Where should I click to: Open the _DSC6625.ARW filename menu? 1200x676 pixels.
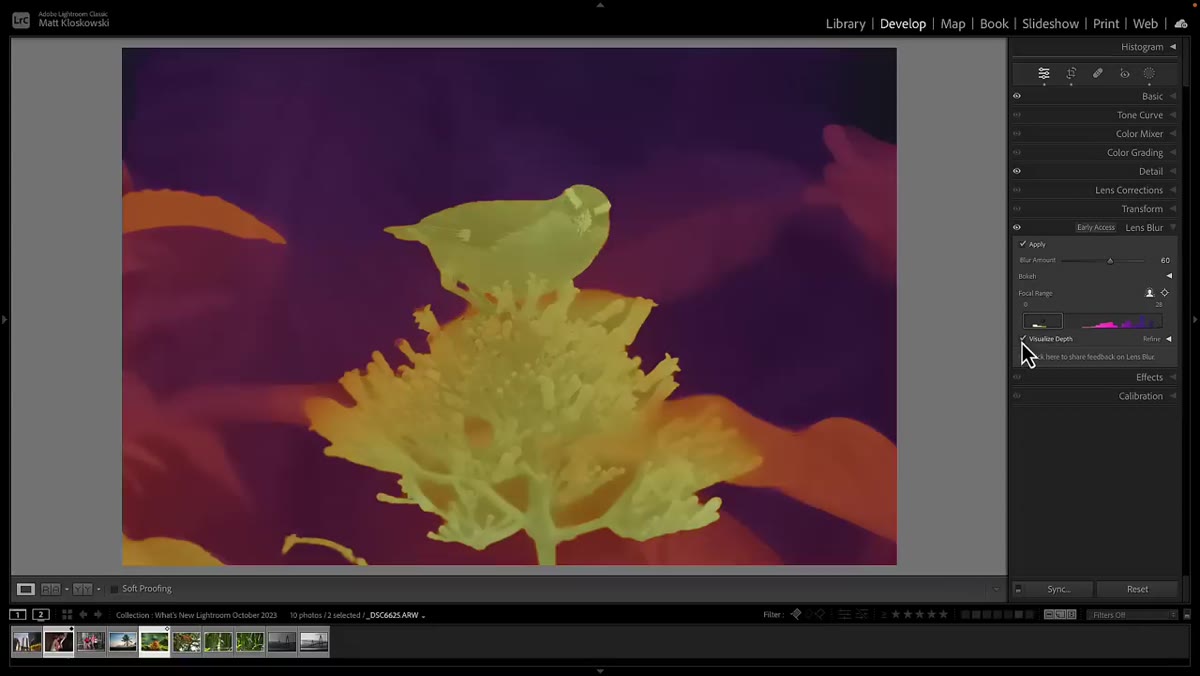(x=396, y=615)
